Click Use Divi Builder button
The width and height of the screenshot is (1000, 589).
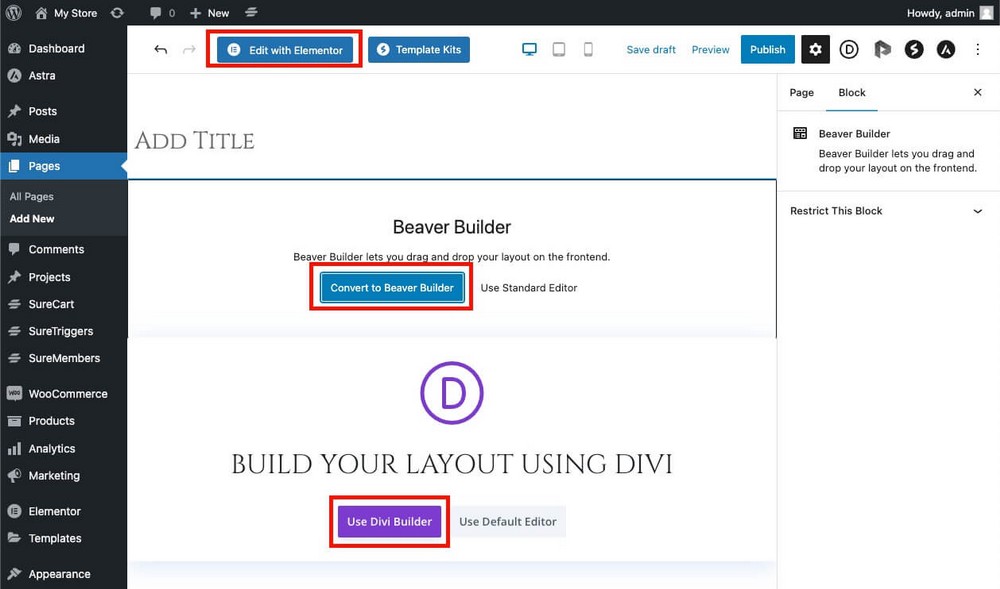(390, 521)
